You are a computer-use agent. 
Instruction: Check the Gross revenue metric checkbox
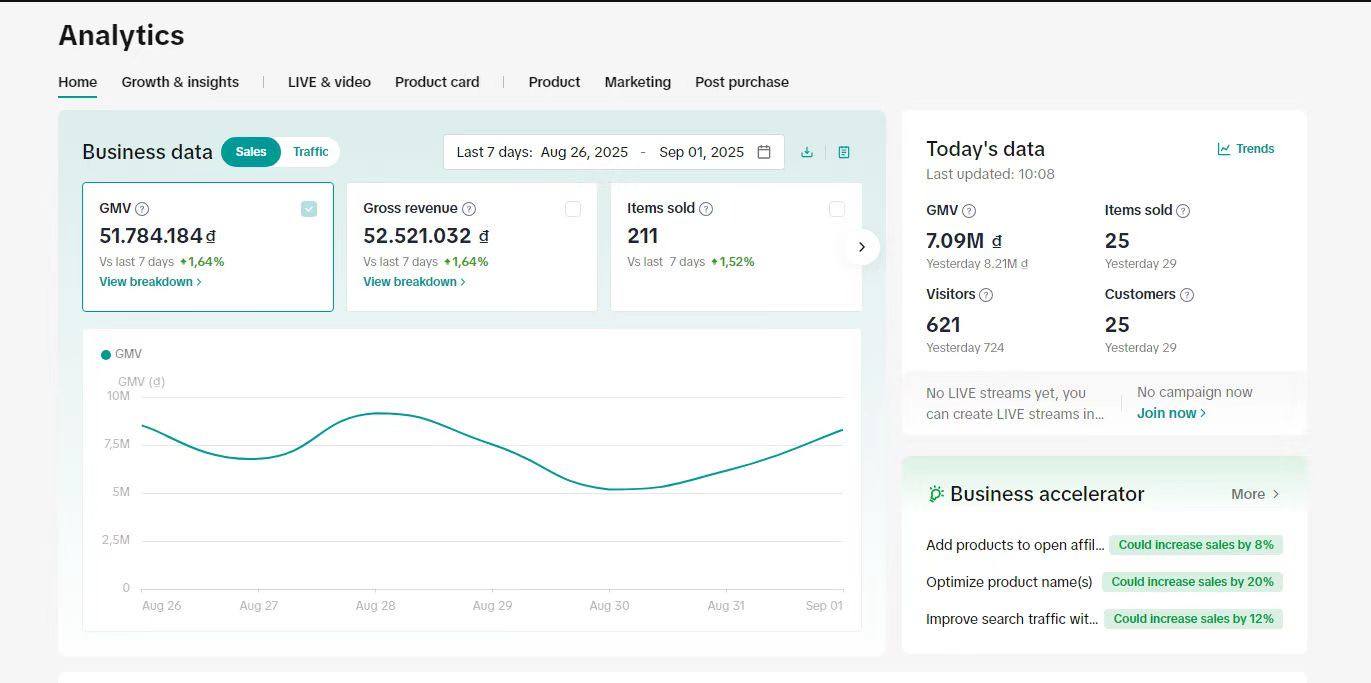tap(573, 209)
